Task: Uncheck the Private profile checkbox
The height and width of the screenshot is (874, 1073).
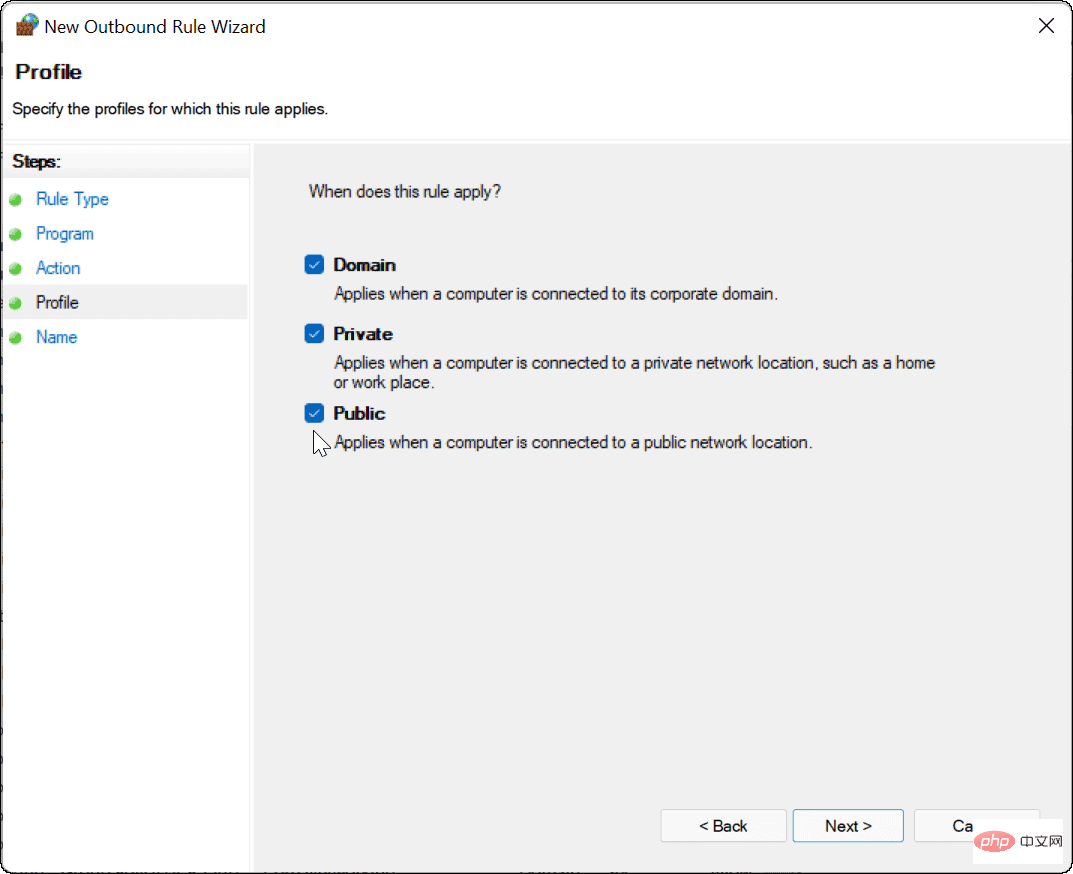Action: pos(314,333)
